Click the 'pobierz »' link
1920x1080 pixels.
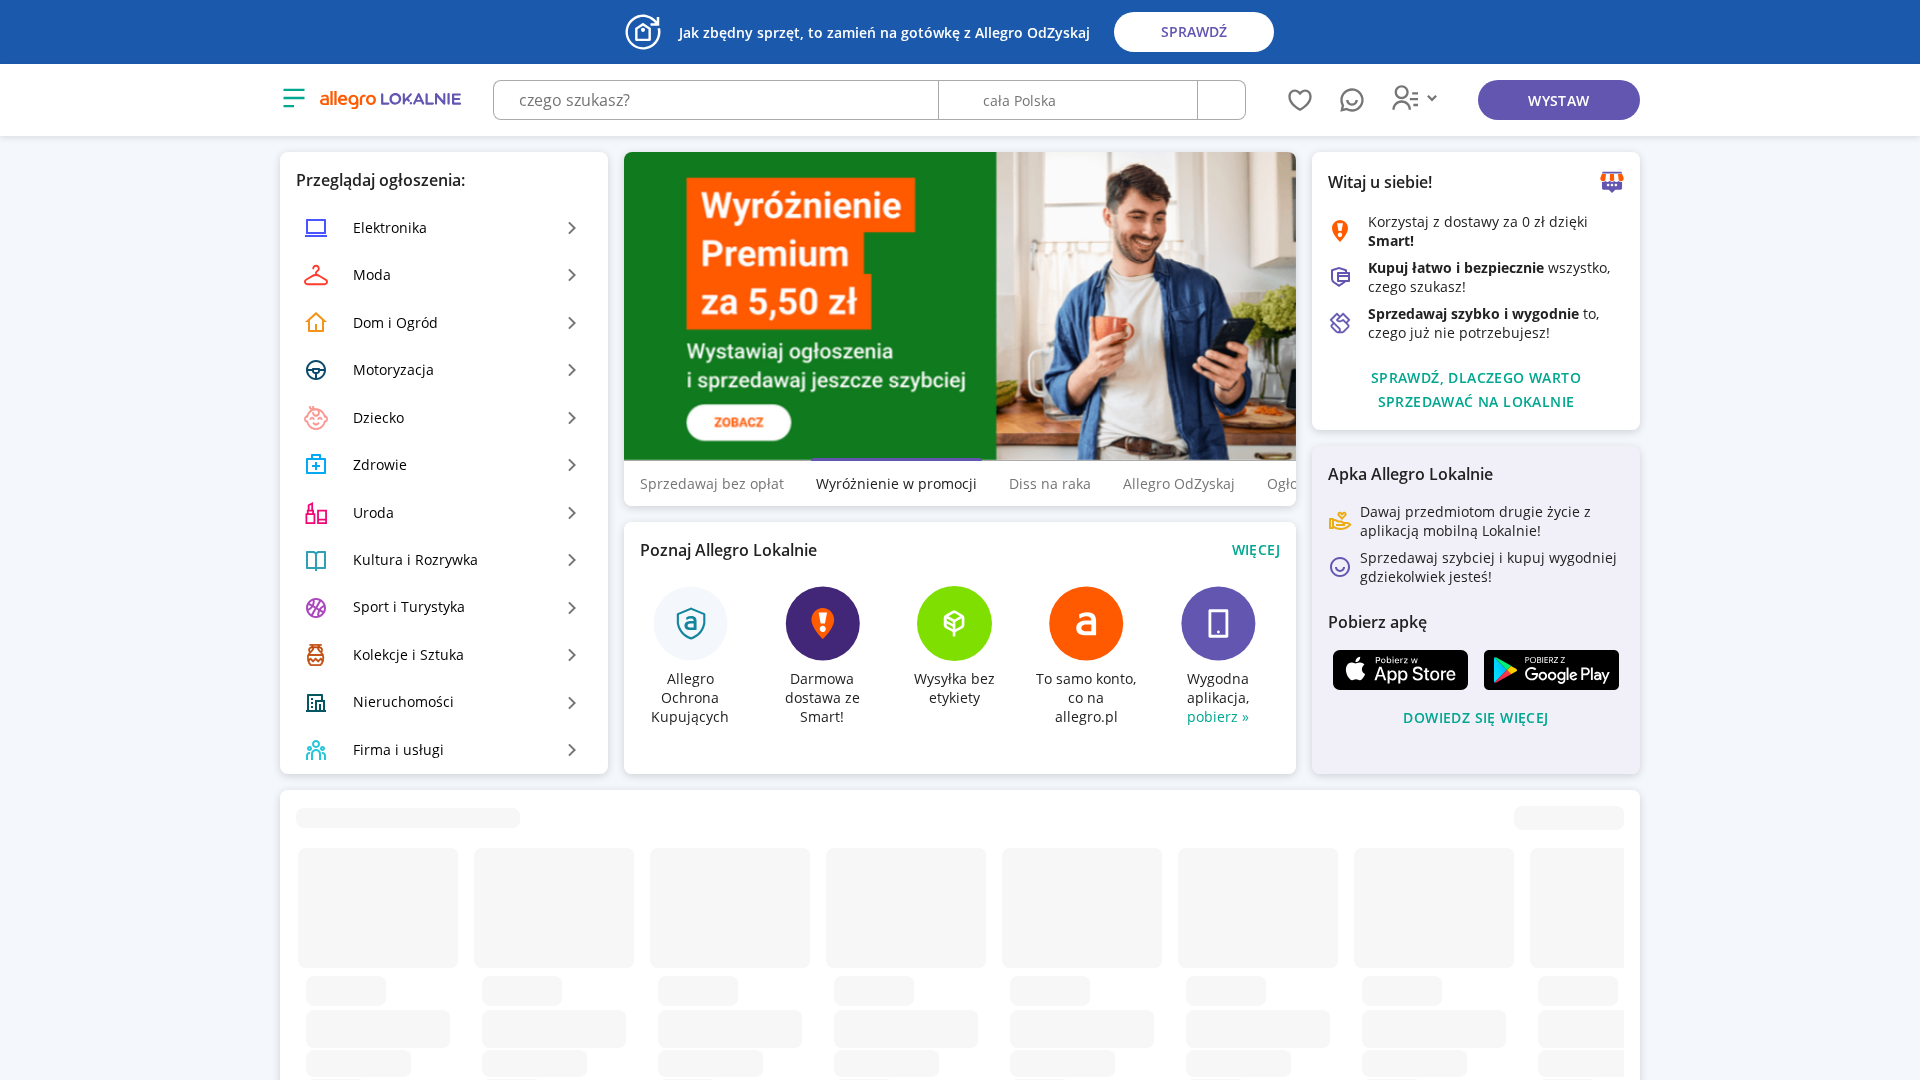click(x=1218, y=717)
